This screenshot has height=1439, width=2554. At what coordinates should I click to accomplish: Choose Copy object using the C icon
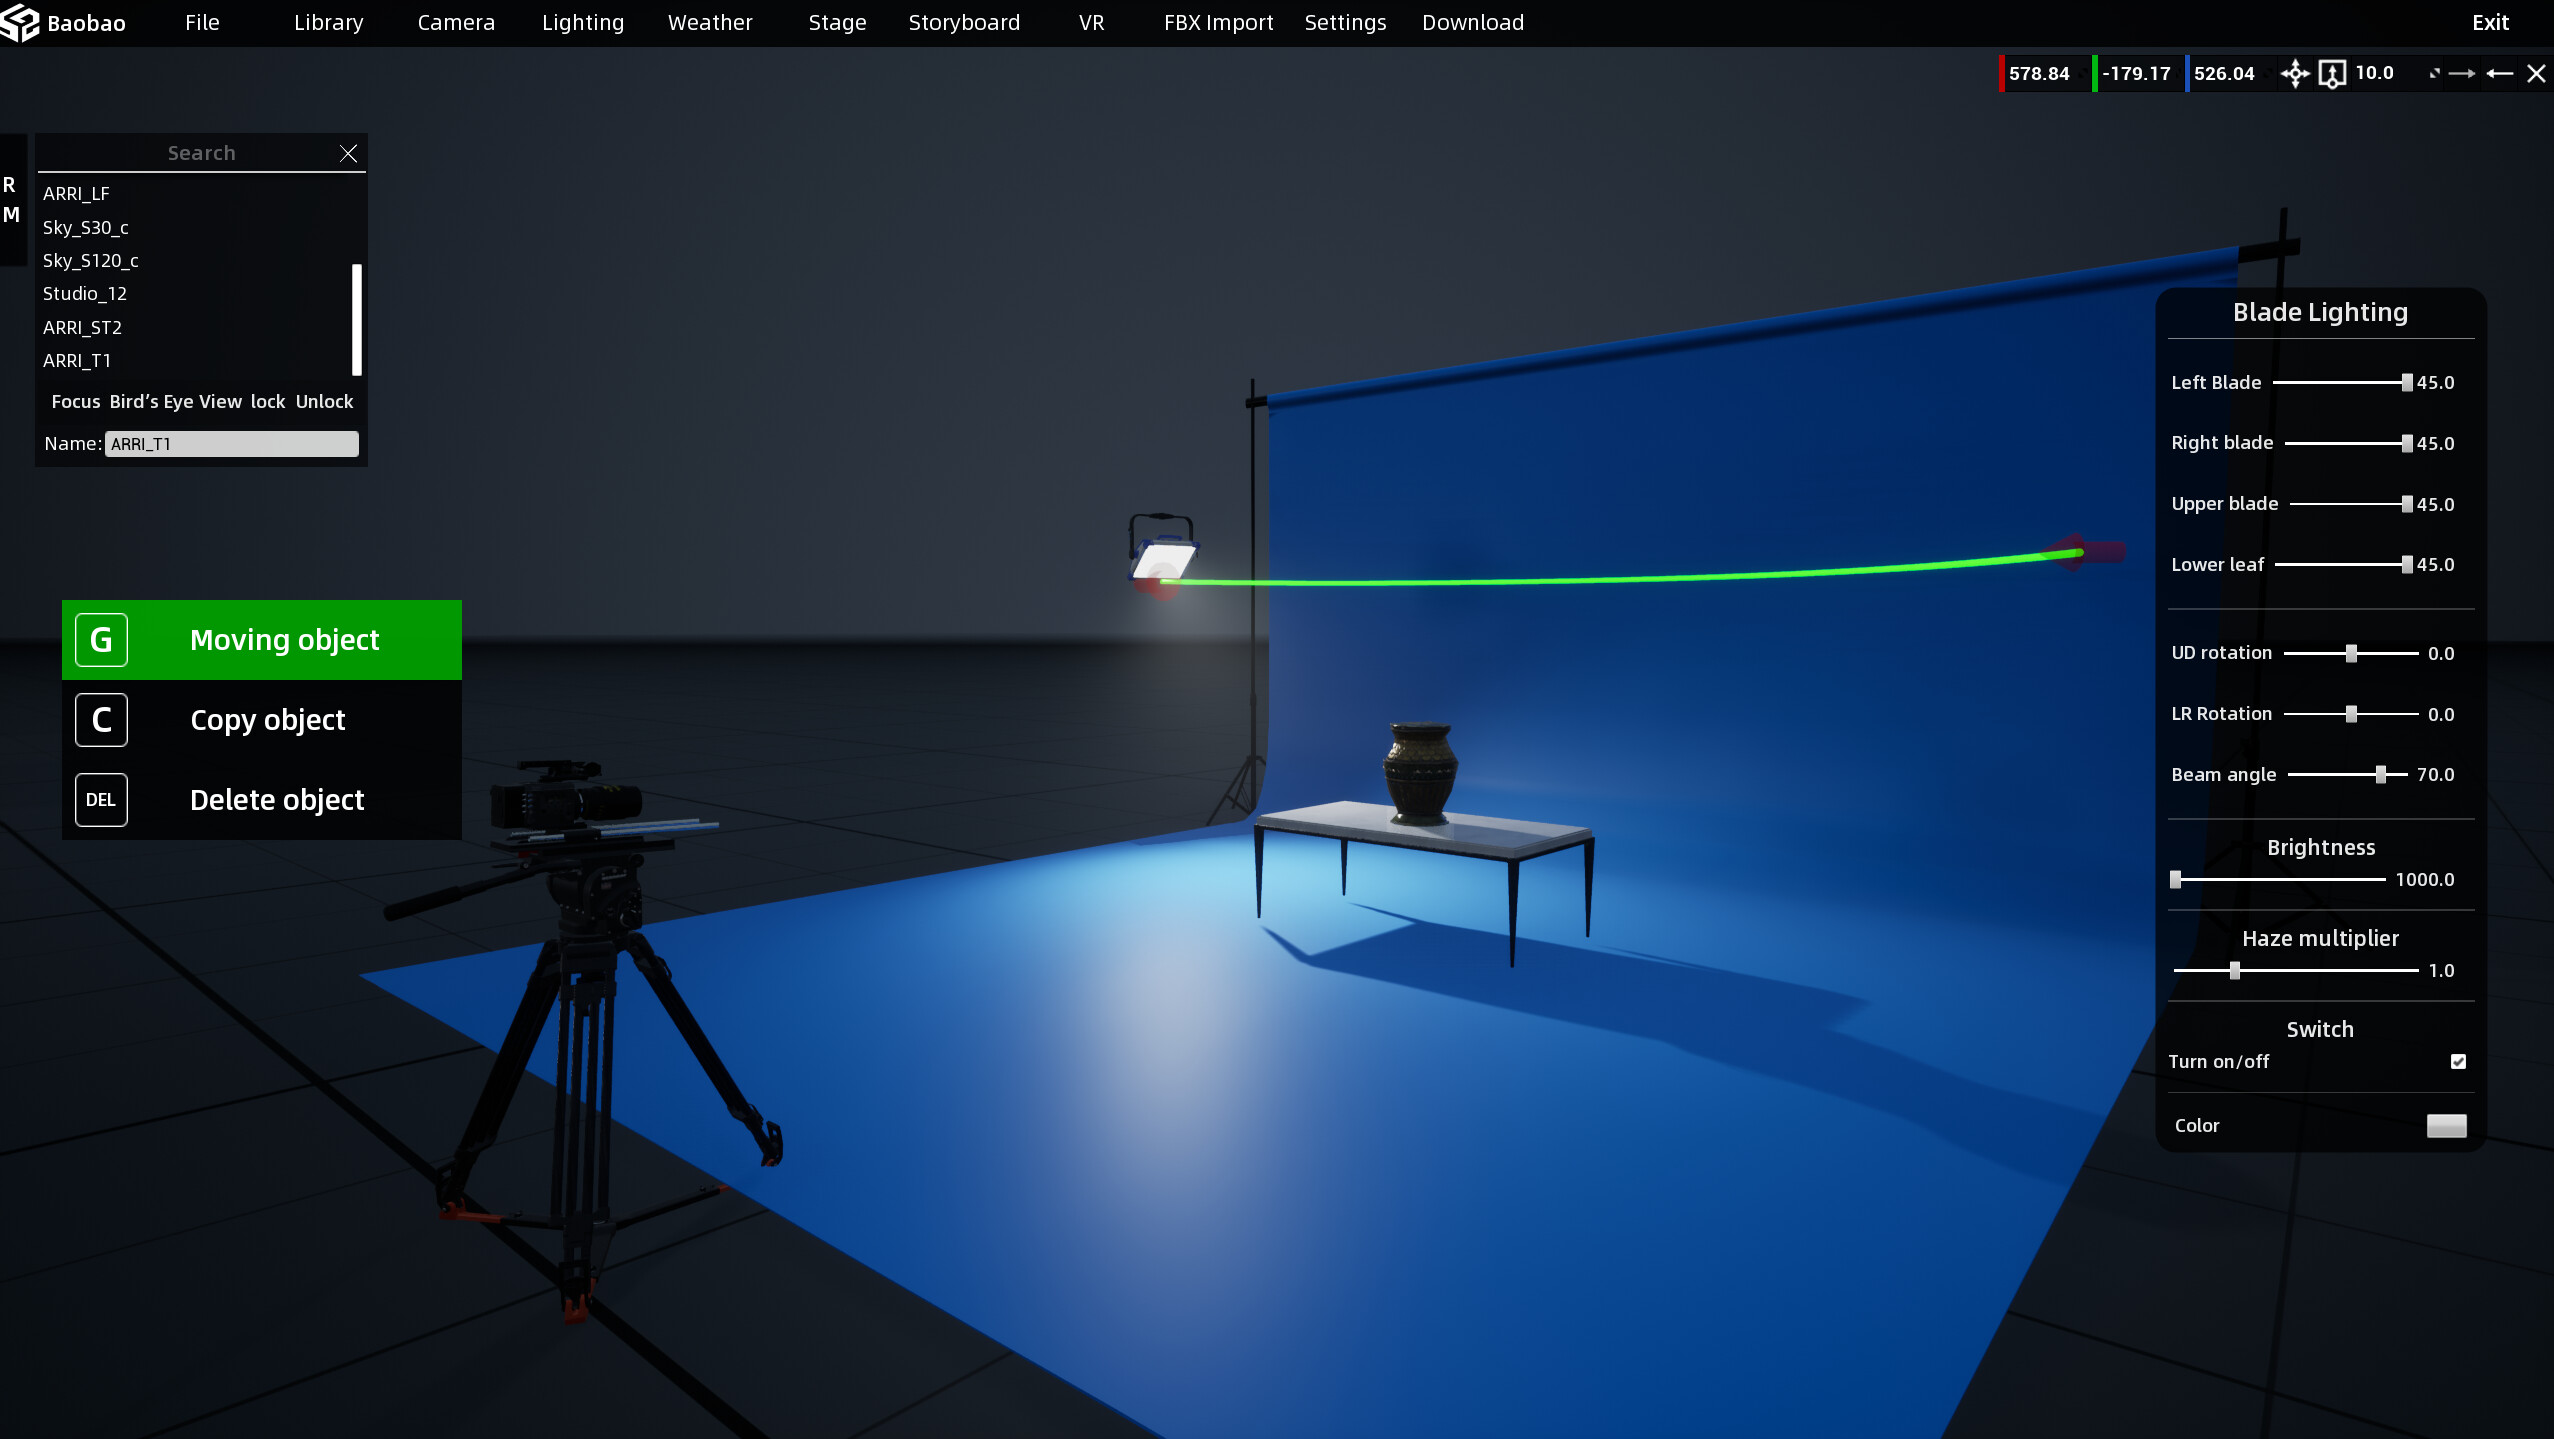100,719
